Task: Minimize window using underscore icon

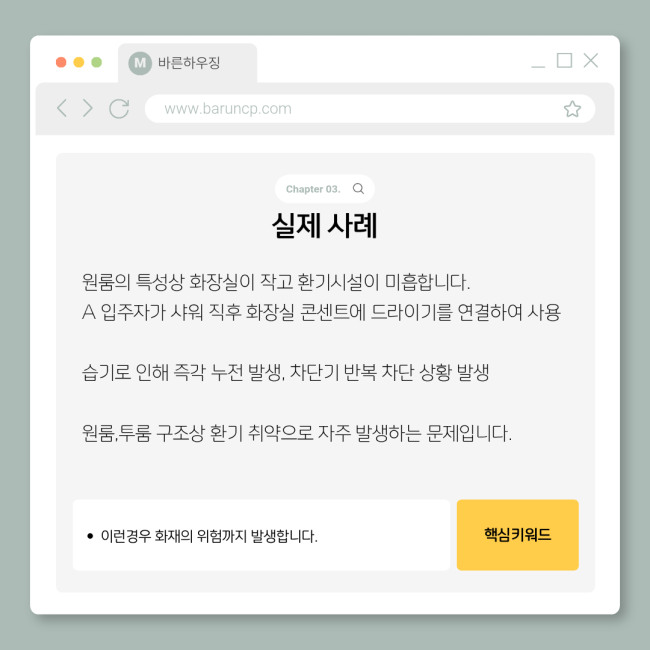Action: (x=538, y=66)
